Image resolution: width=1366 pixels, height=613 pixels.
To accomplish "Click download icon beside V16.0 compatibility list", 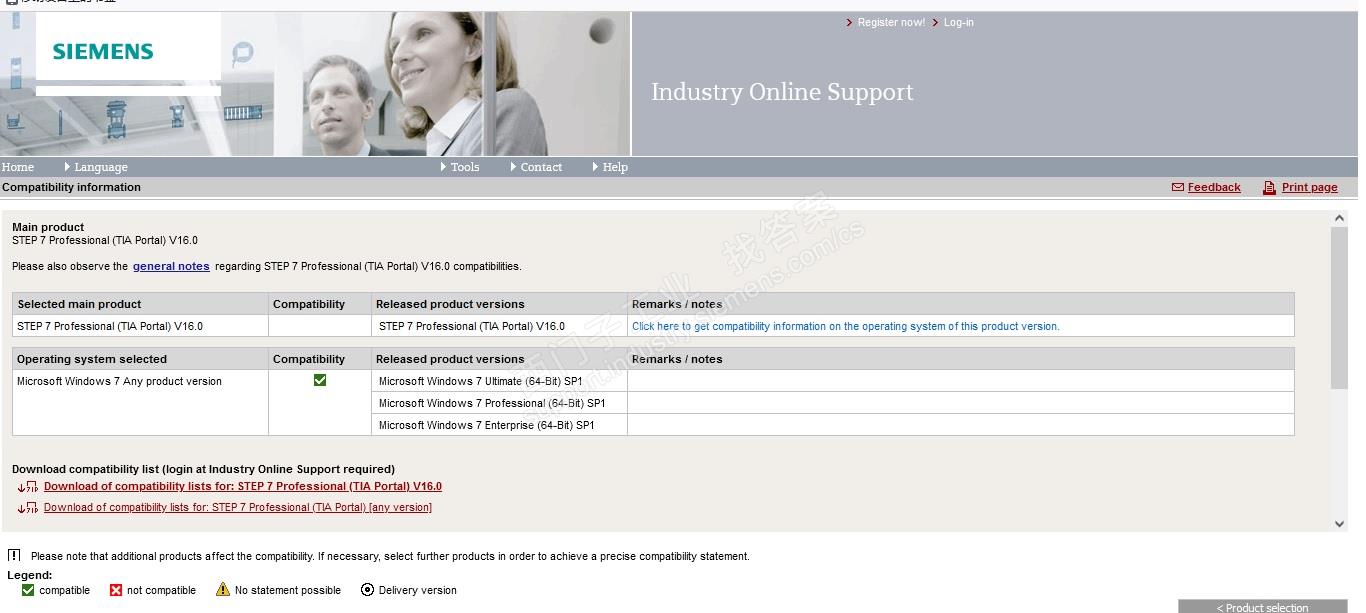I will pos(28,487).
